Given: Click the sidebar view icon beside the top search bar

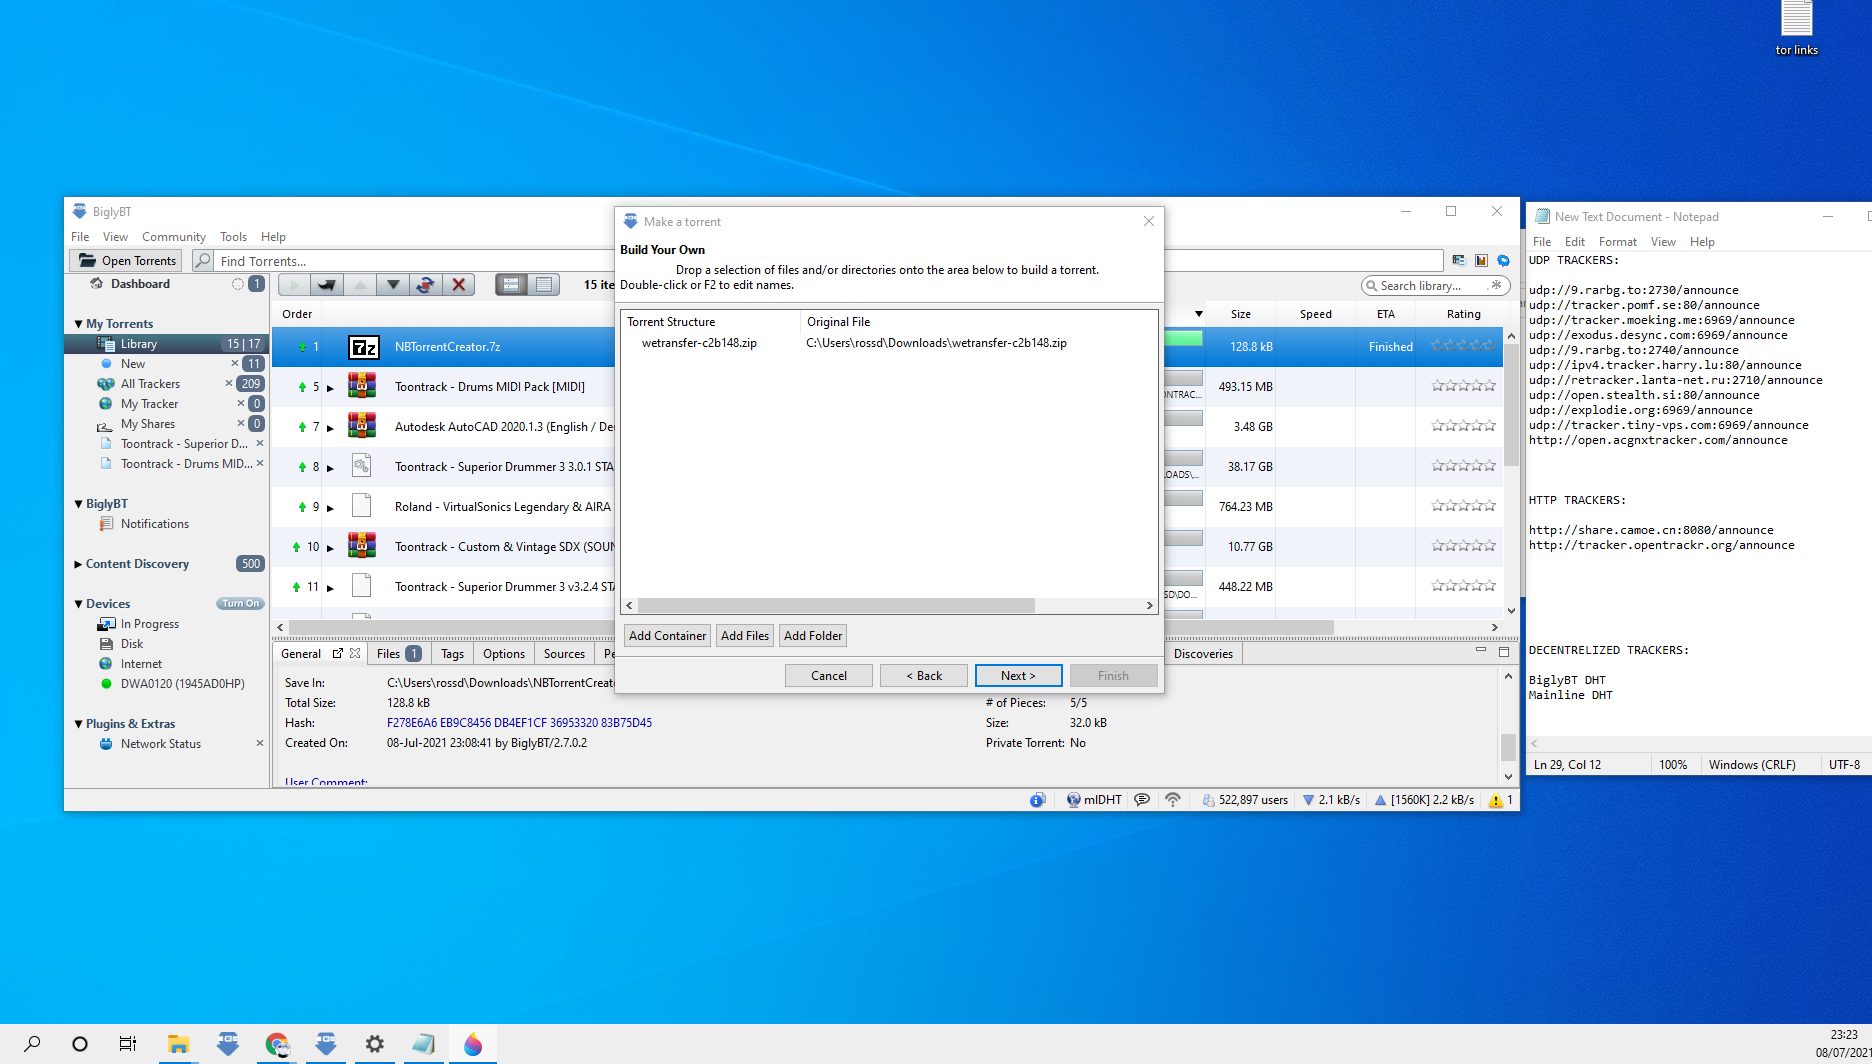Looking at the screenshot, I should 1459,261.
